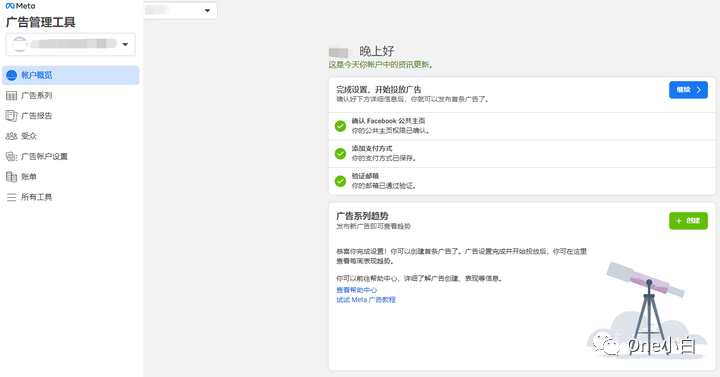This screenshot has width=720, height=377.
Task: Click the 你的支付方式已保存 status text
Action: coord(384,158)
